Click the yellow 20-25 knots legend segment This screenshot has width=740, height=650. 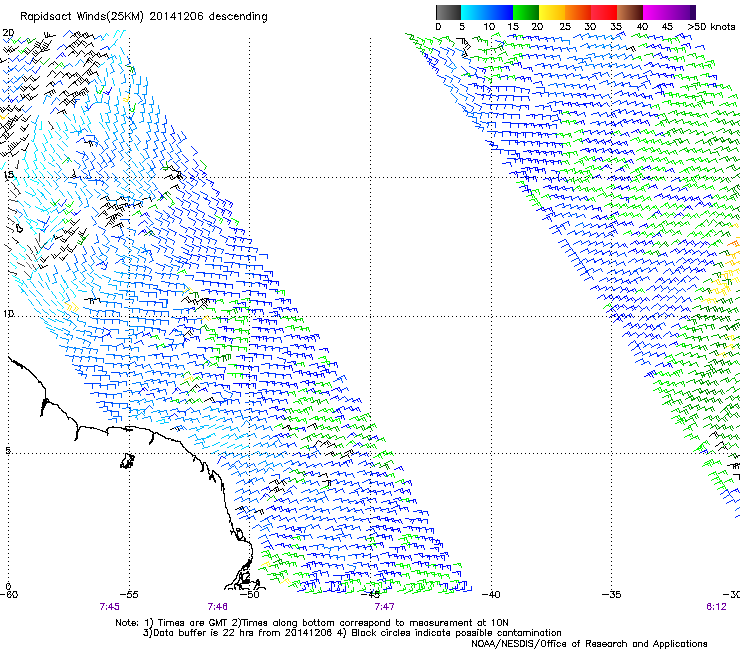click(552, 12)
